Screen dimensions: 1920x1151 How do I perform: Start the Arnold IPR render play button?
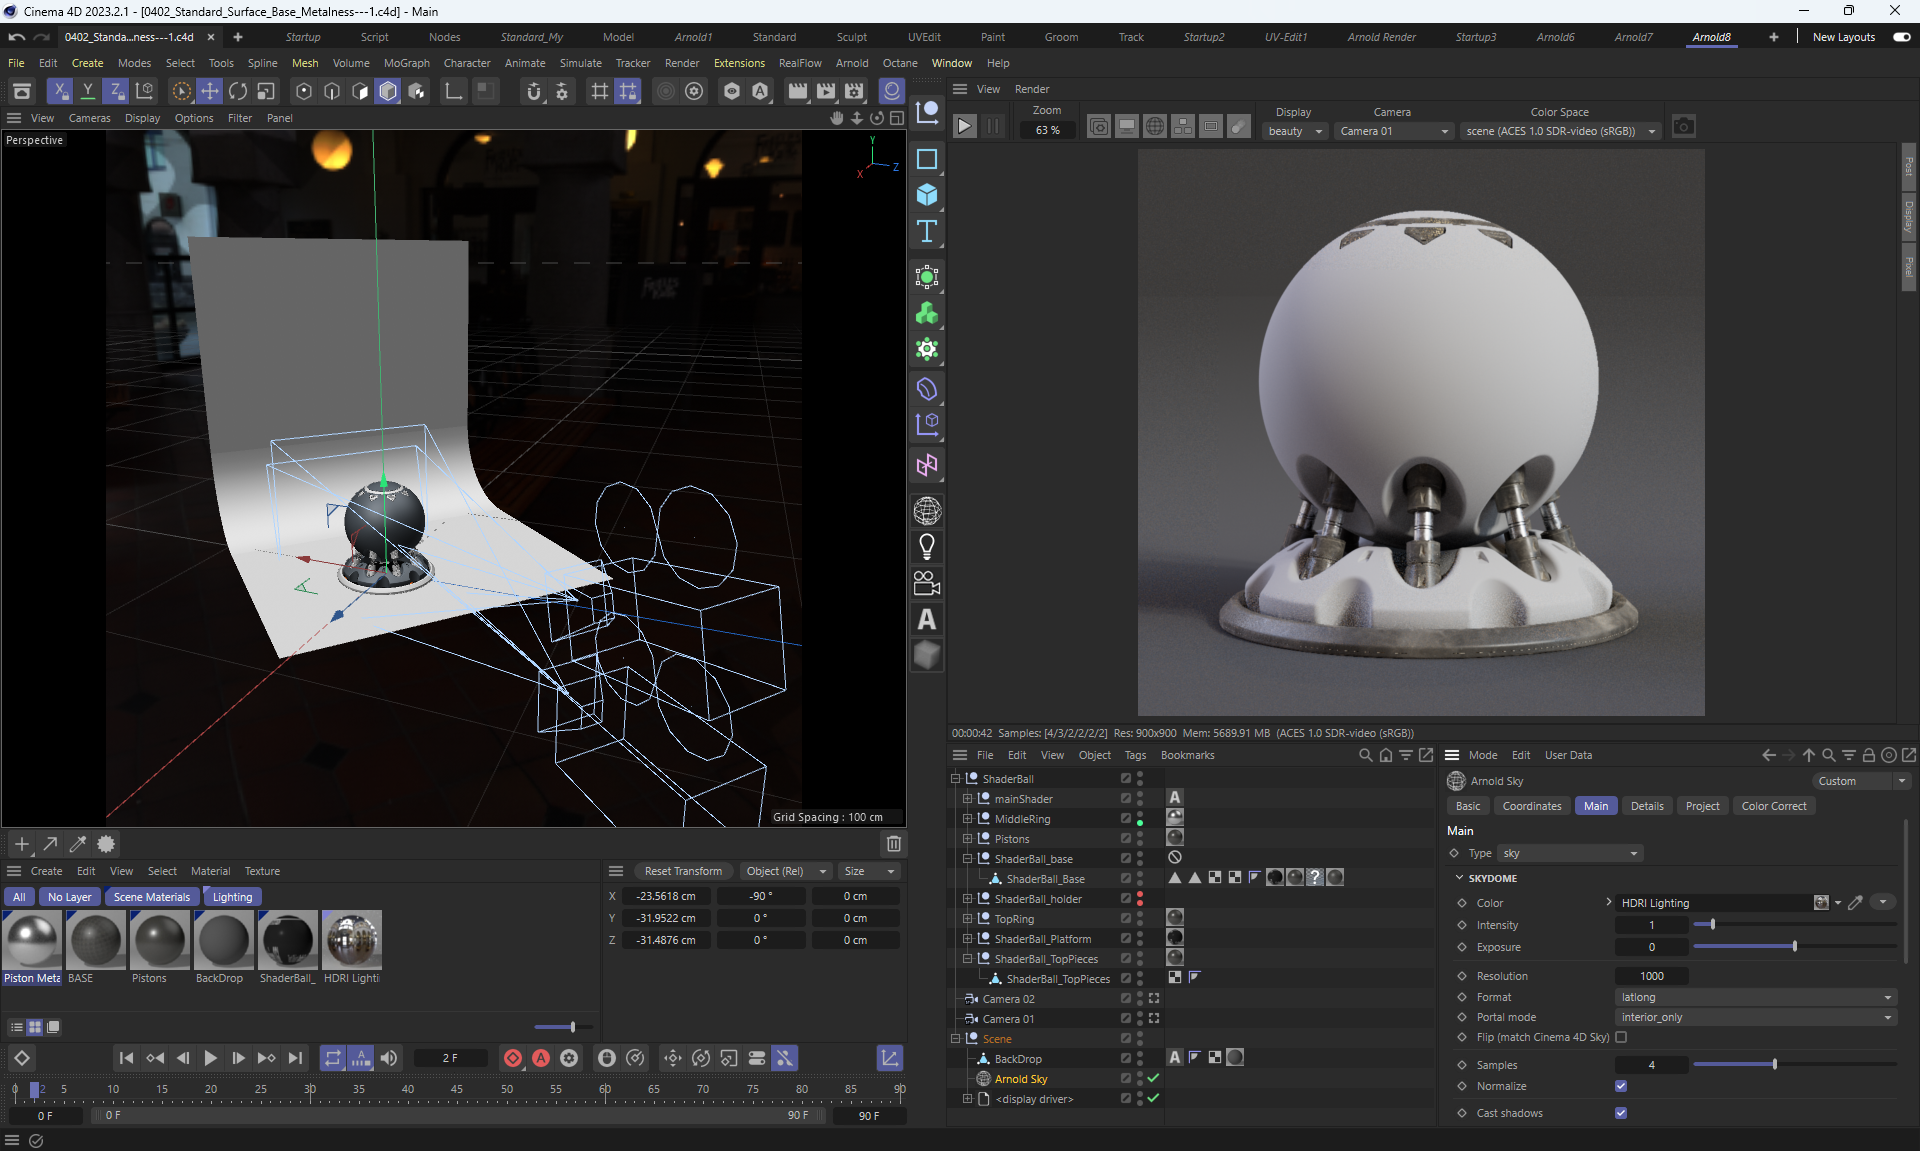point(964,126)
